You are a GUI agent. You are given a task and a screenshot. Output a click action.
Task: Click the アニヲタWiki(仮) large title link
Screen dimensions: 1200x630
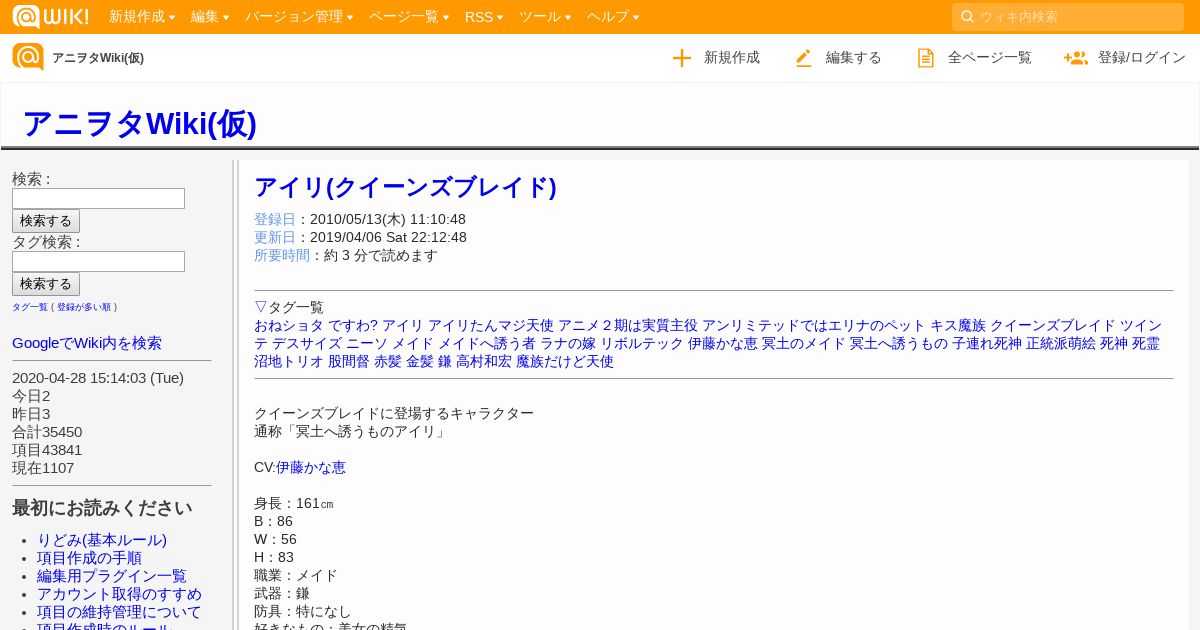[140, 123]
